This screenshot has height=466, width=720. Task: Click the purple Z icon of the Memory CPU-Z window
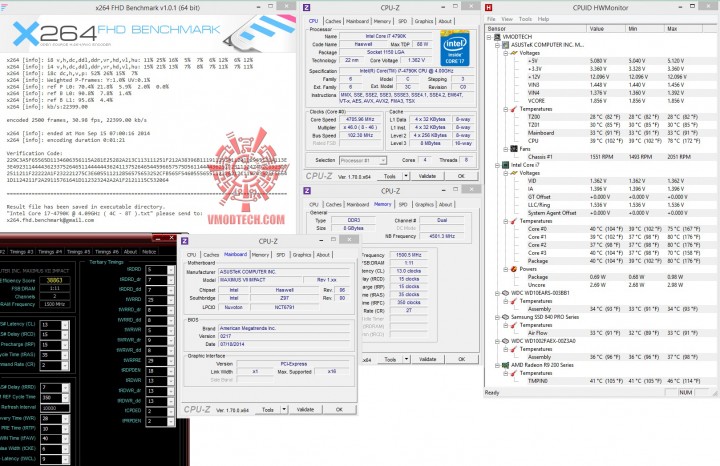tap(307, 191)
